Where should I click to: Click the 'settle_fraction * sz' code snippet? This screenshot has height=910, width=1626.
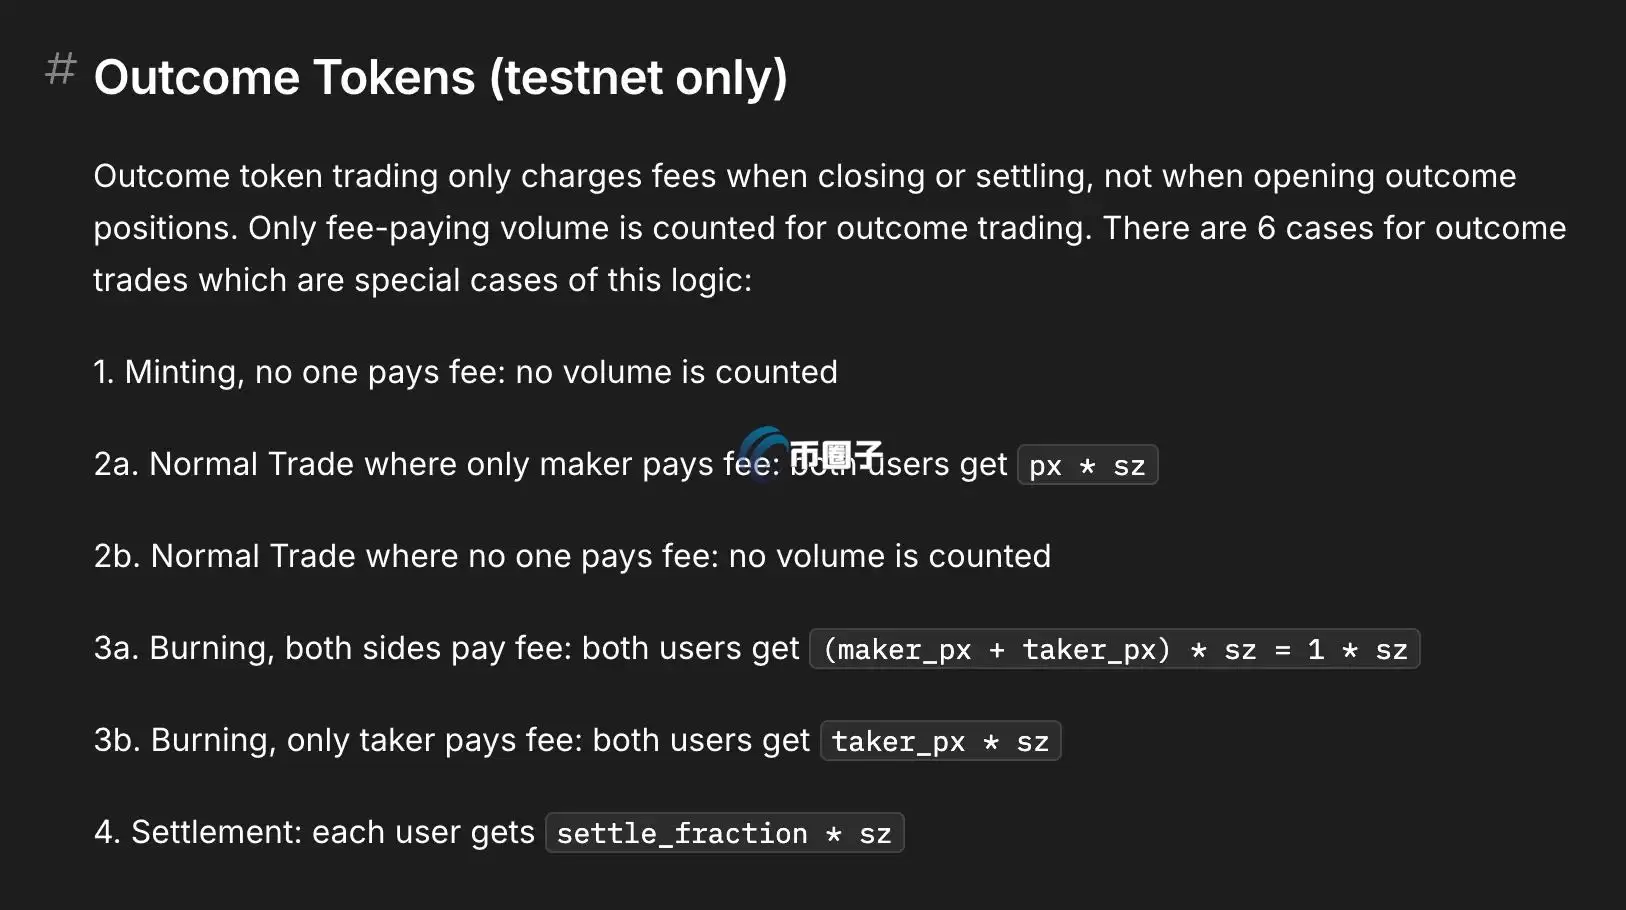[x=724, y=834]
